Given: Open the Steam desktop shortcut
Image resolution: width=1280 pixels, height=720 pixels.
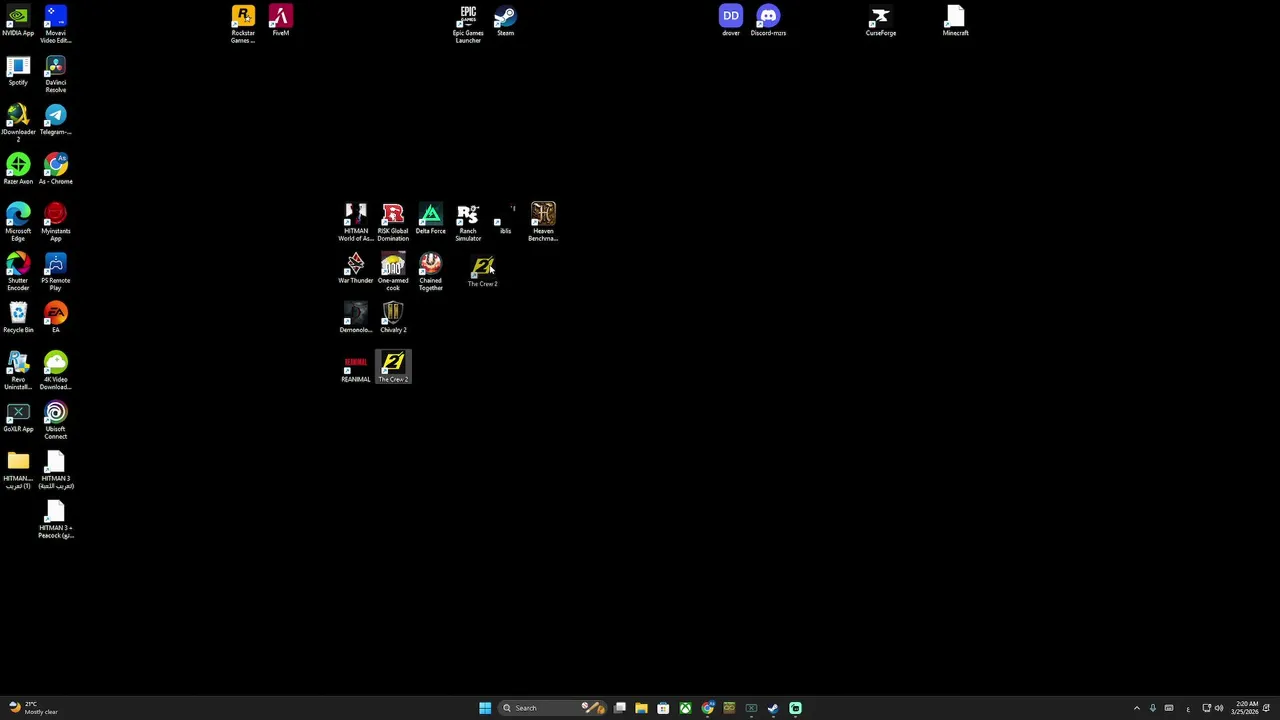Looking at the screenshot, I should tap(505, 21).
